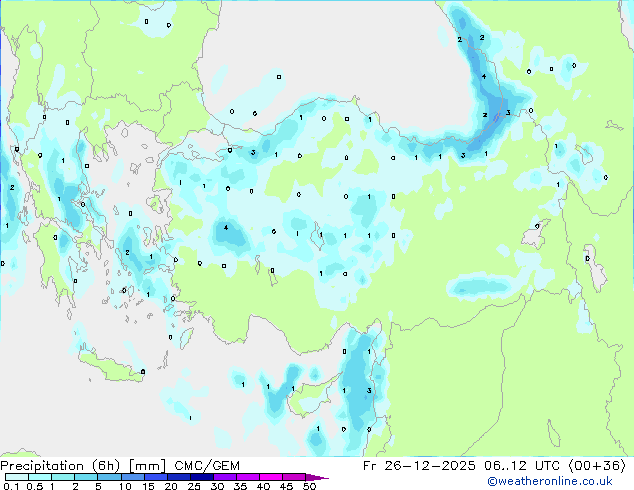Click the legend scale label "50"
The height and width of the screenshot is (490, 634).
[309, 486]
